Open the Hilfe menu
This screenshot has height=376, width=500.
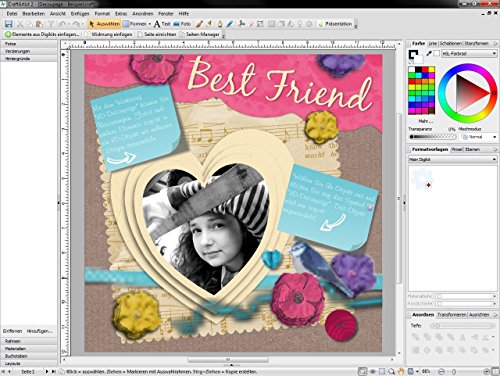pos(184,14)
